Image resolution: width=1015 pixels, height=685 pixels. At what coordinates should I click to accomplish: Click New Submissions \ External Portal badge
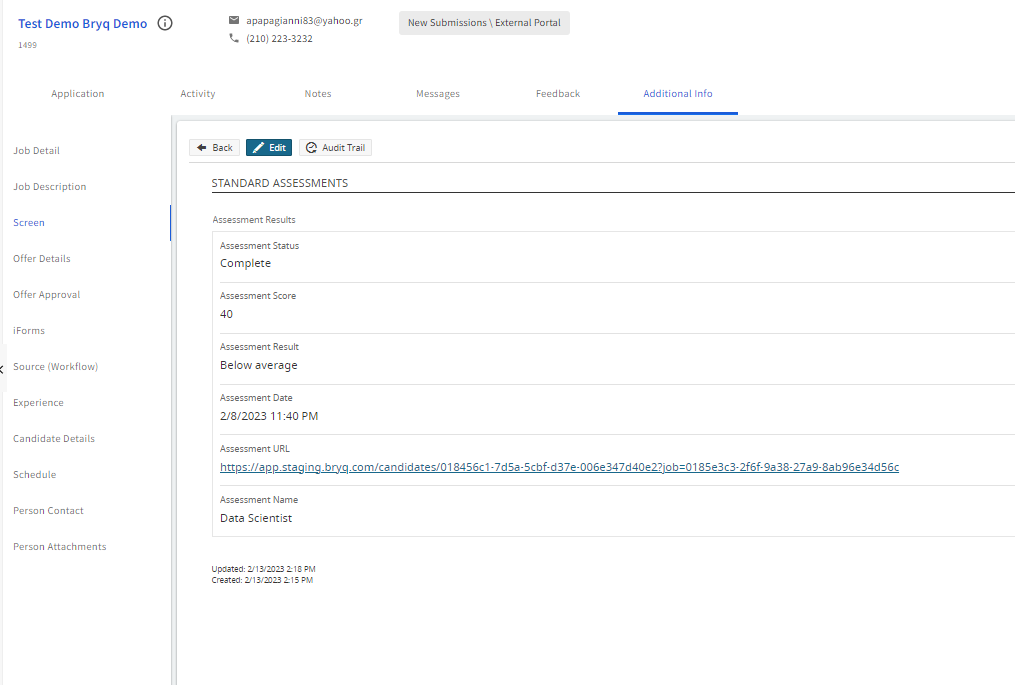(484, 23)
